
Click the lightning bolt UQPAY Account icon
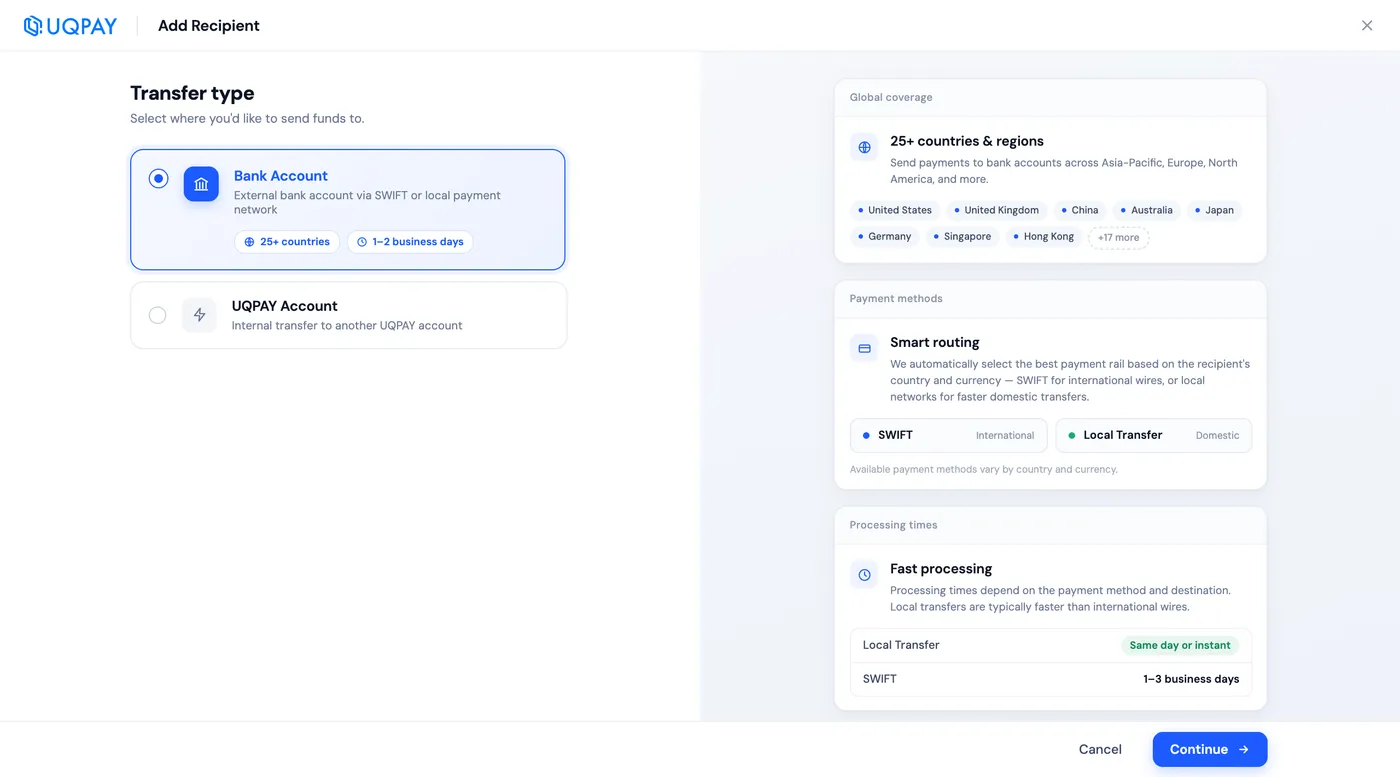[x=199, y=315]
